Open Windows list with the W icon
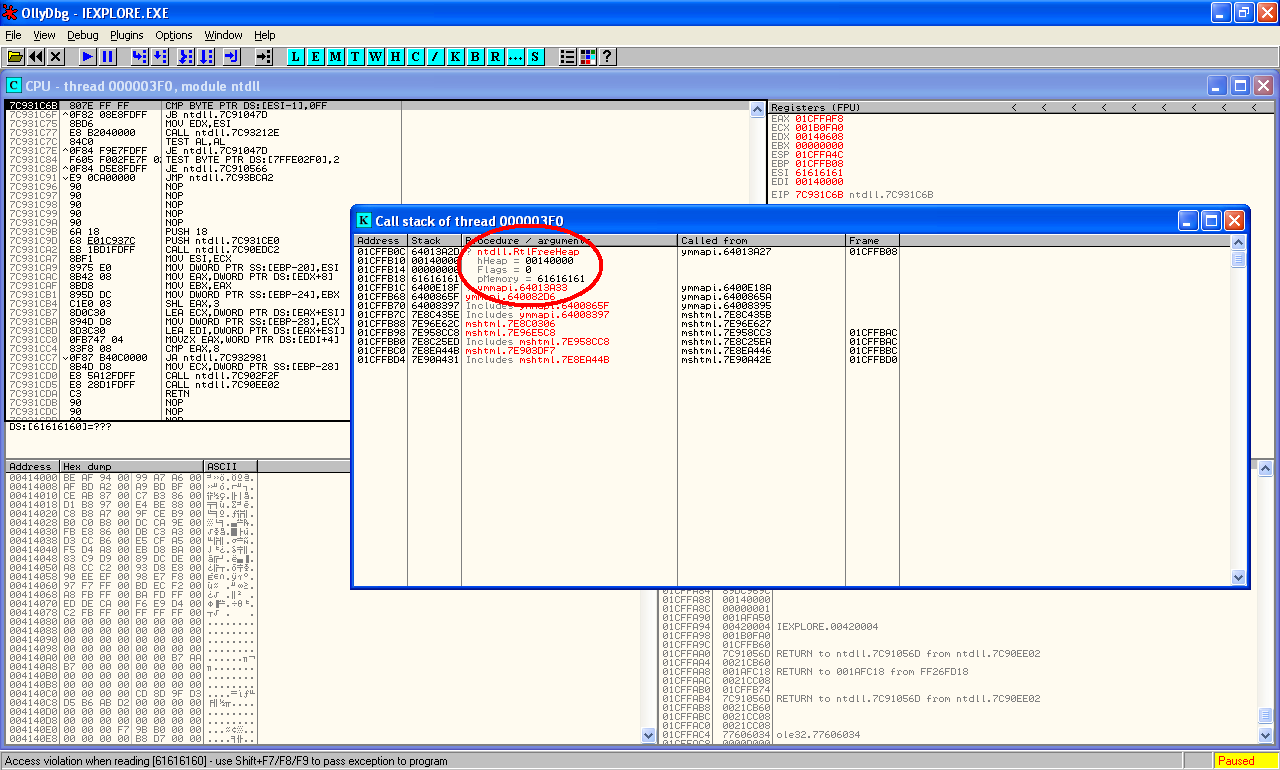This screenshot has height=770, width=1280. point(375,57)
